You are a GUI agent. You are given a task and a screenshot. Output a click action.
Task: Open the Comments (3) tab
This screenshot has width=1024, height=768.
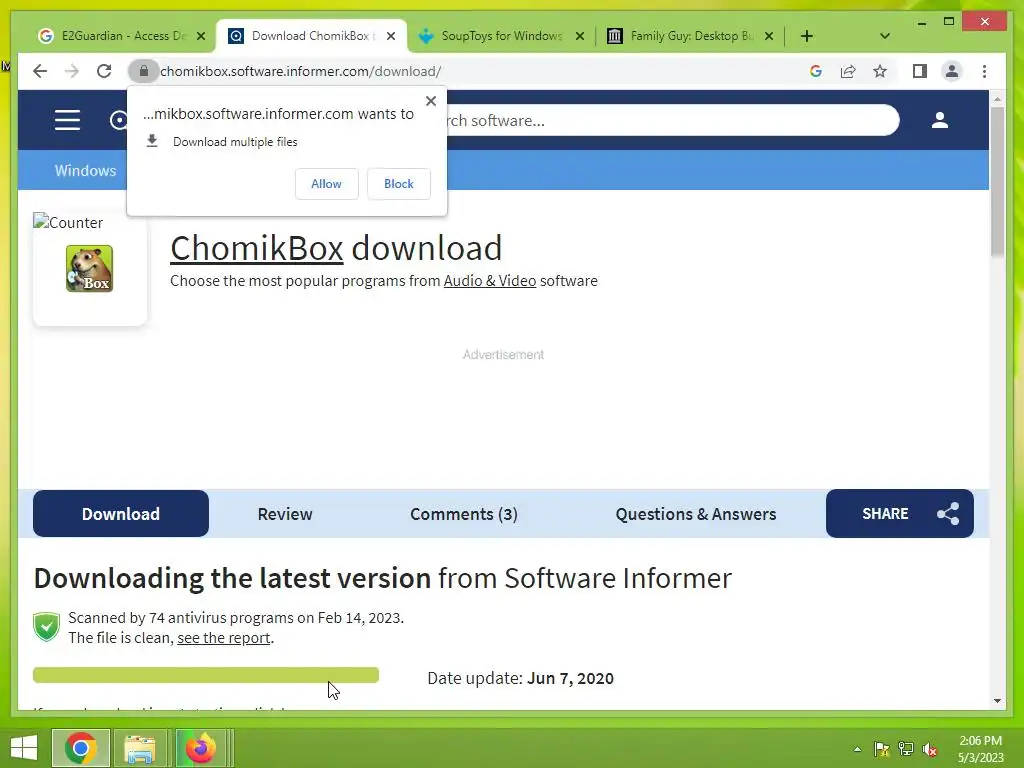click(464, 514)
